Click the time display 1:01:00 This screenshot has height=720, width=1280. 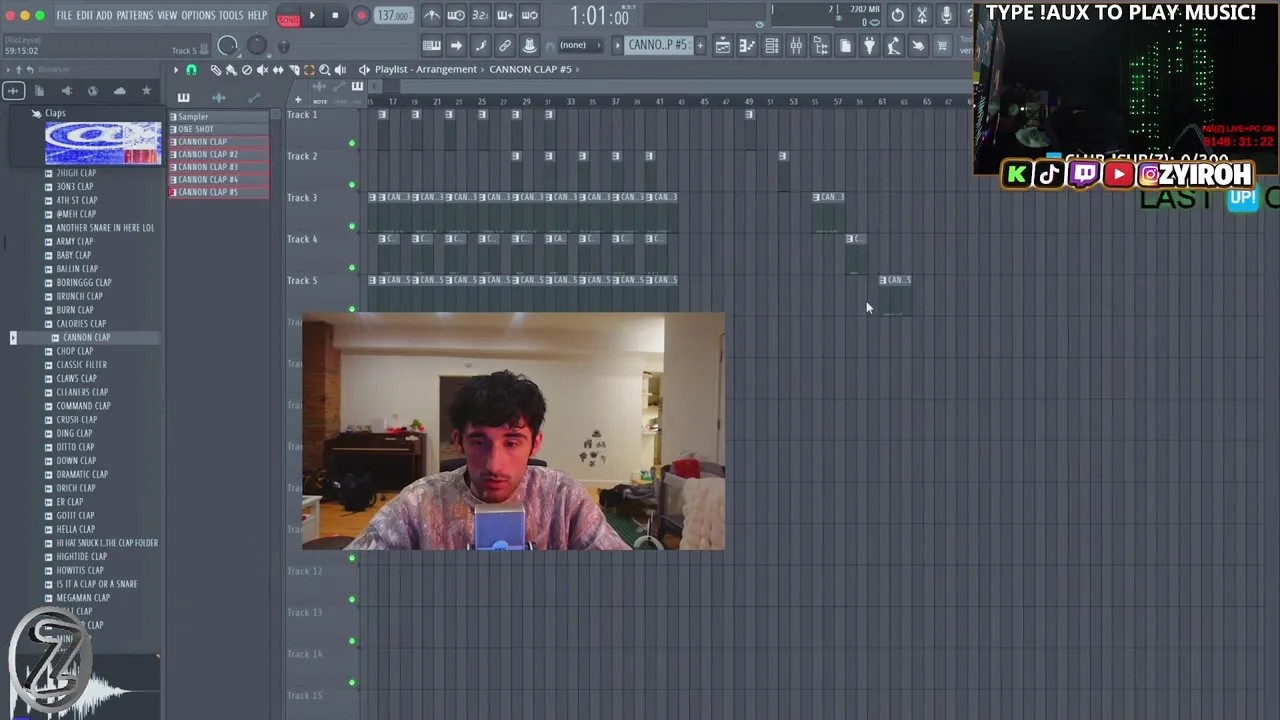[600, 17]
